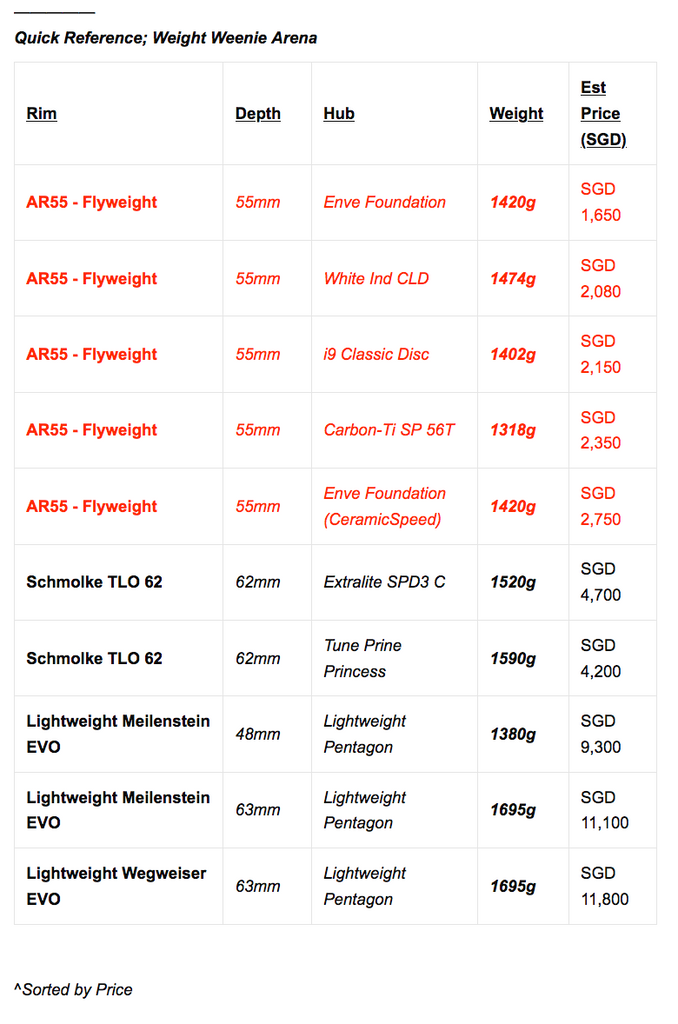Click the Weight column header
The height and width of the screenshot is (1024, 678).
pyautogui.click(x=516, y=114)
